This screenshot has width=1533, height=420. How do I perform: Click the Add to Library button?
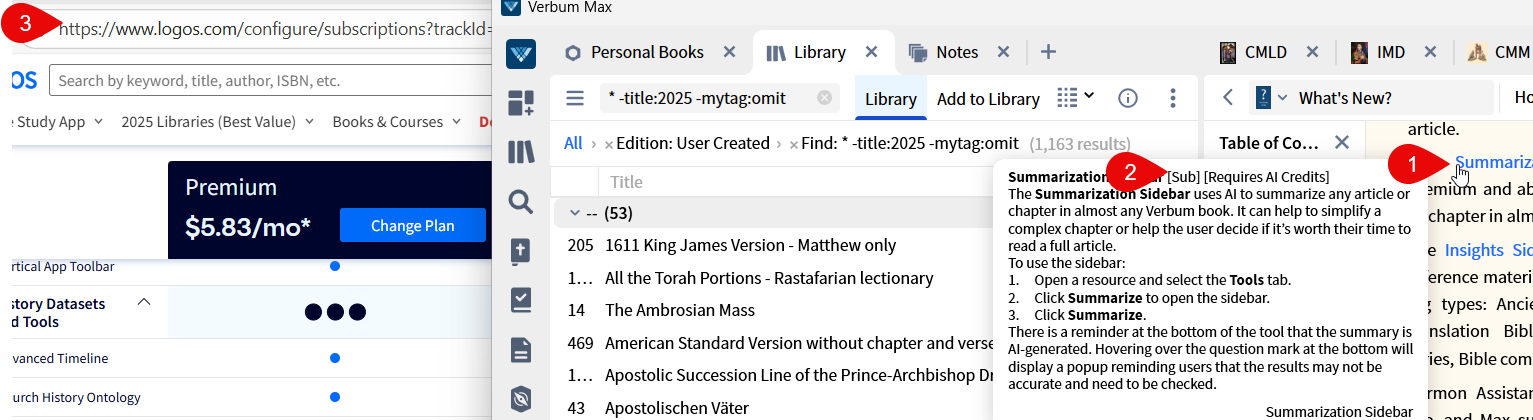point(987,99)
